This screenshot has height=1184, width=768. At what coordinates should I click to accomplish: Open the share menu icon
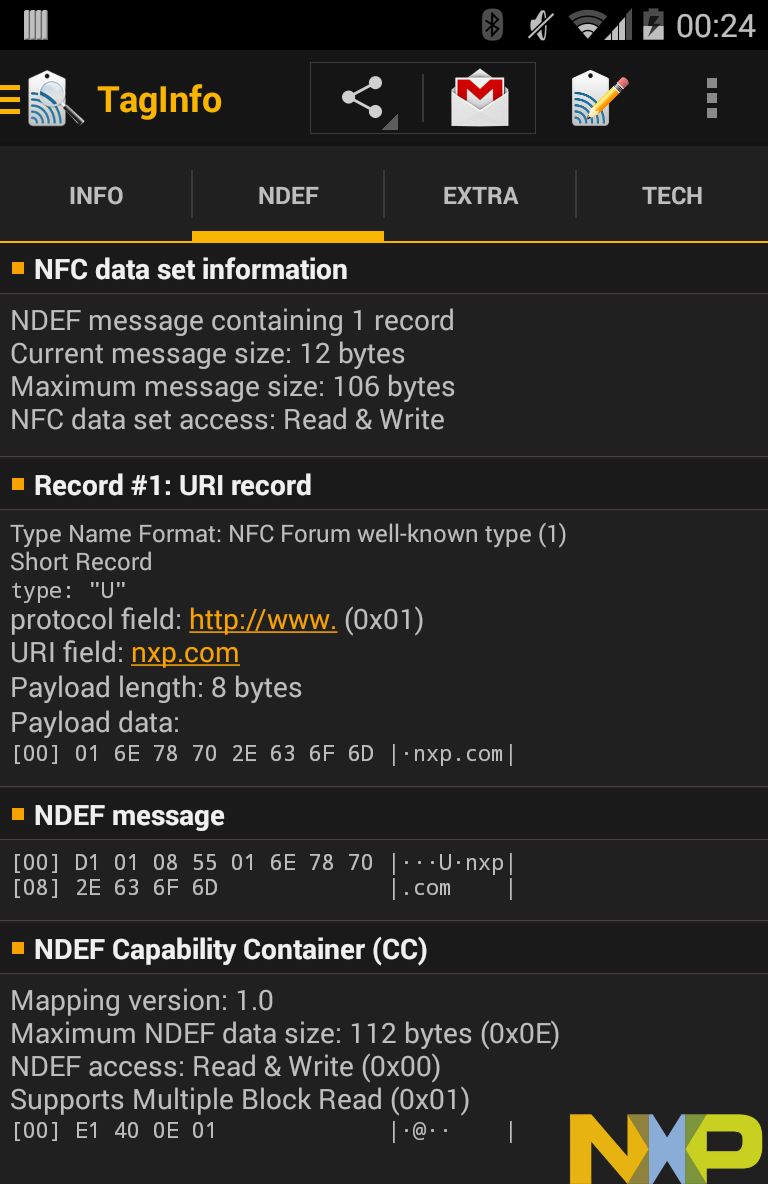tap(362, 97)
